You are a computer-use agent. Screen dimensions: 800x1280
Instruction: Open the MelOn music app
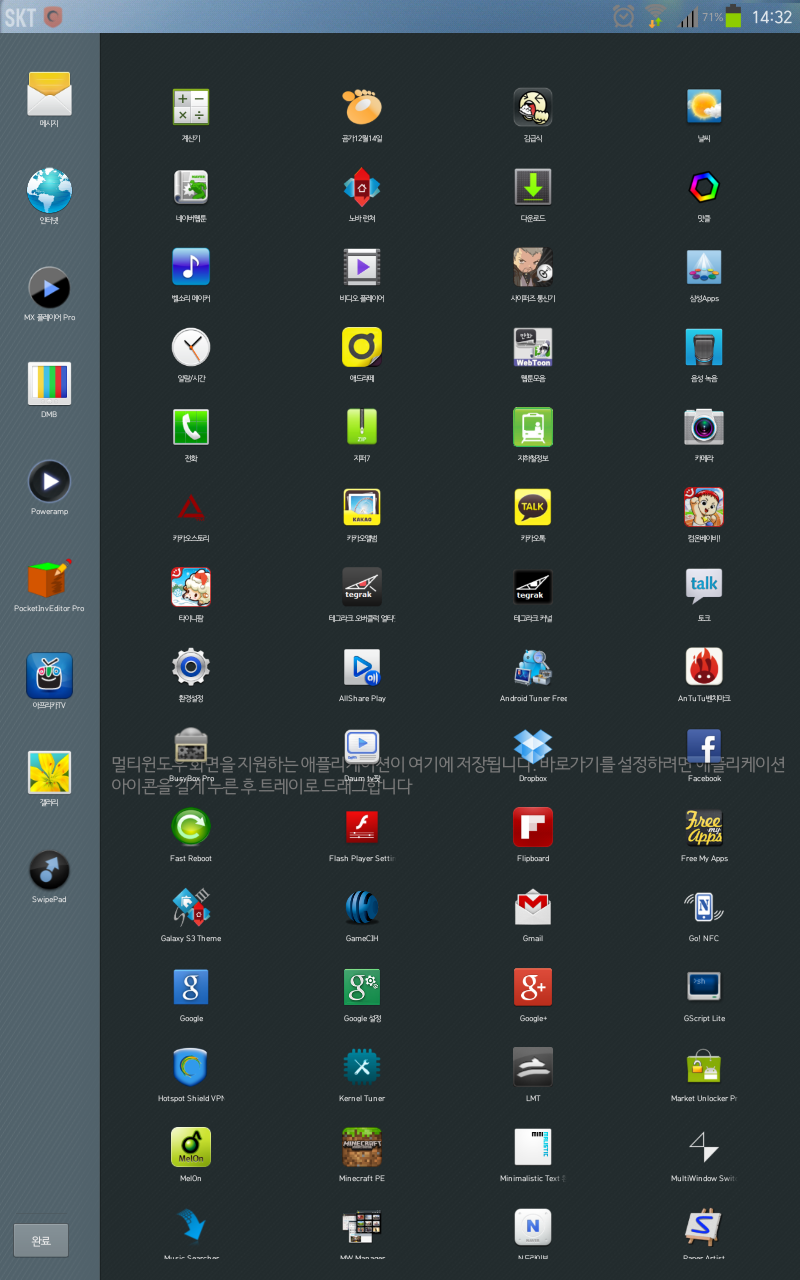[x=191, y=1147]
